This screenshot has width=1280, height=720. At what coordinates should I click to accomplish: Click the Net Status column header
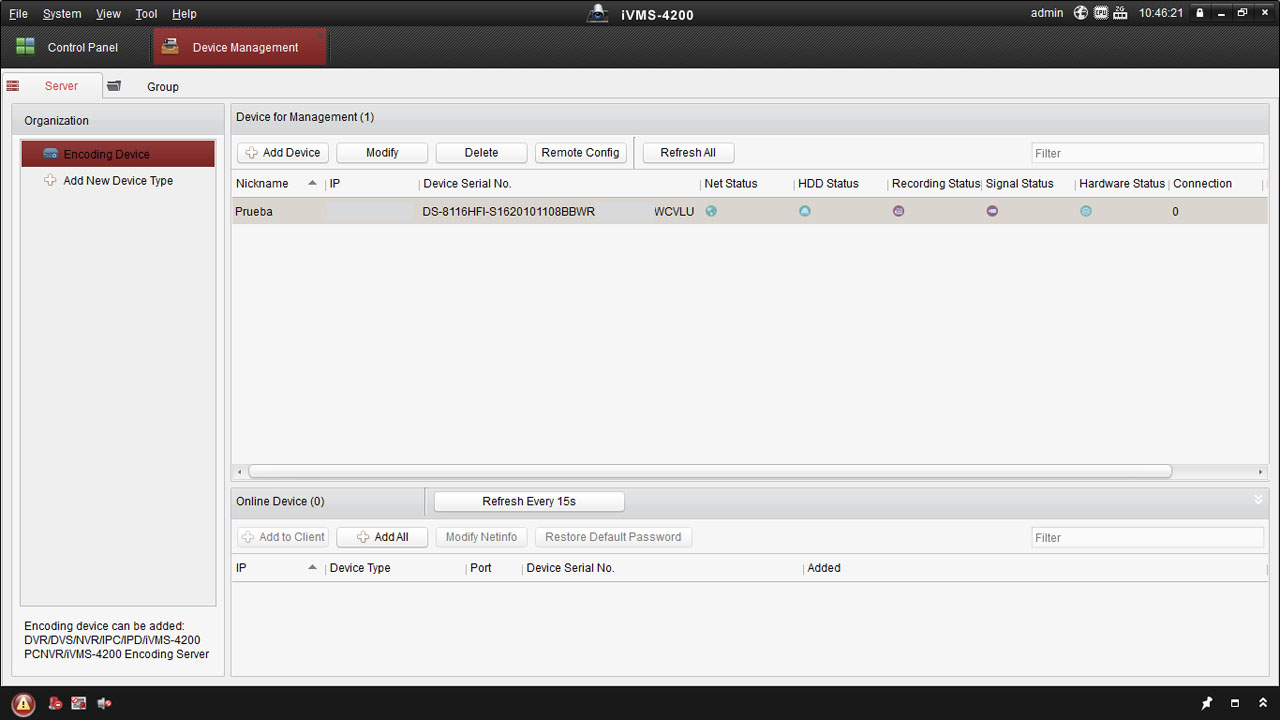[x=746, y=184]
